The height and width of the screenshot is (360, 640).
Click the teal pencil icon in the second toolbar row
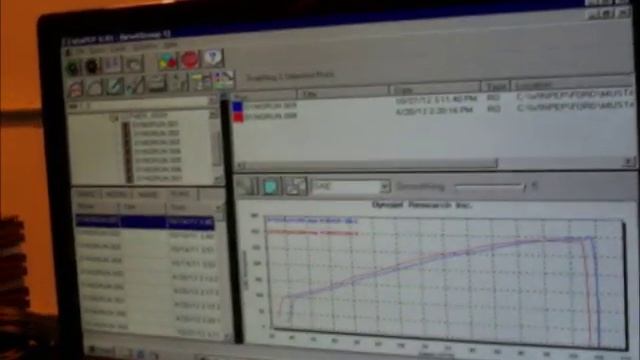(x=115, y=86)
